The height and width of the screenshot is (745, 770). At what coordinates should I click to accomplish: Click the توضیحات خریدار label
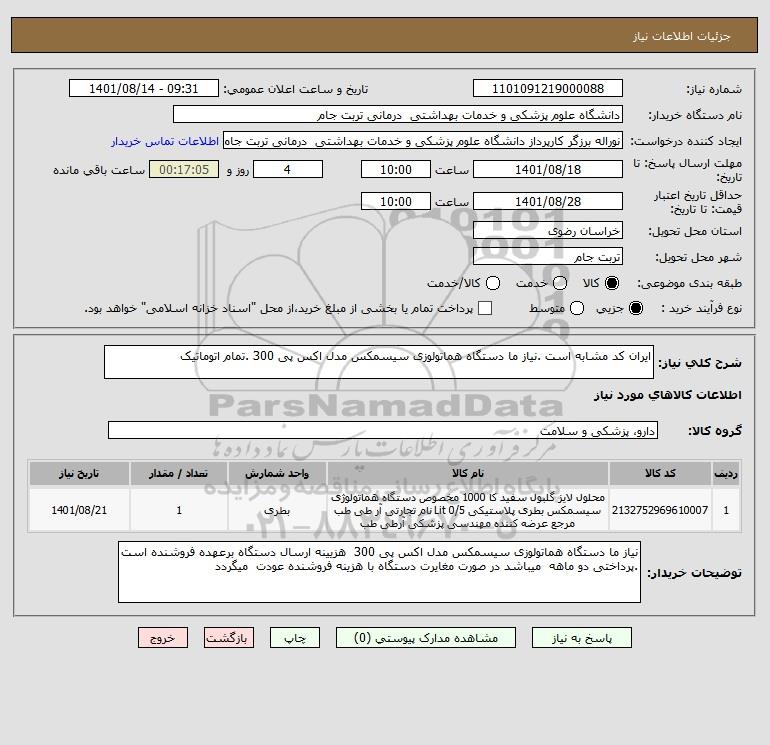tap(694, 573)
